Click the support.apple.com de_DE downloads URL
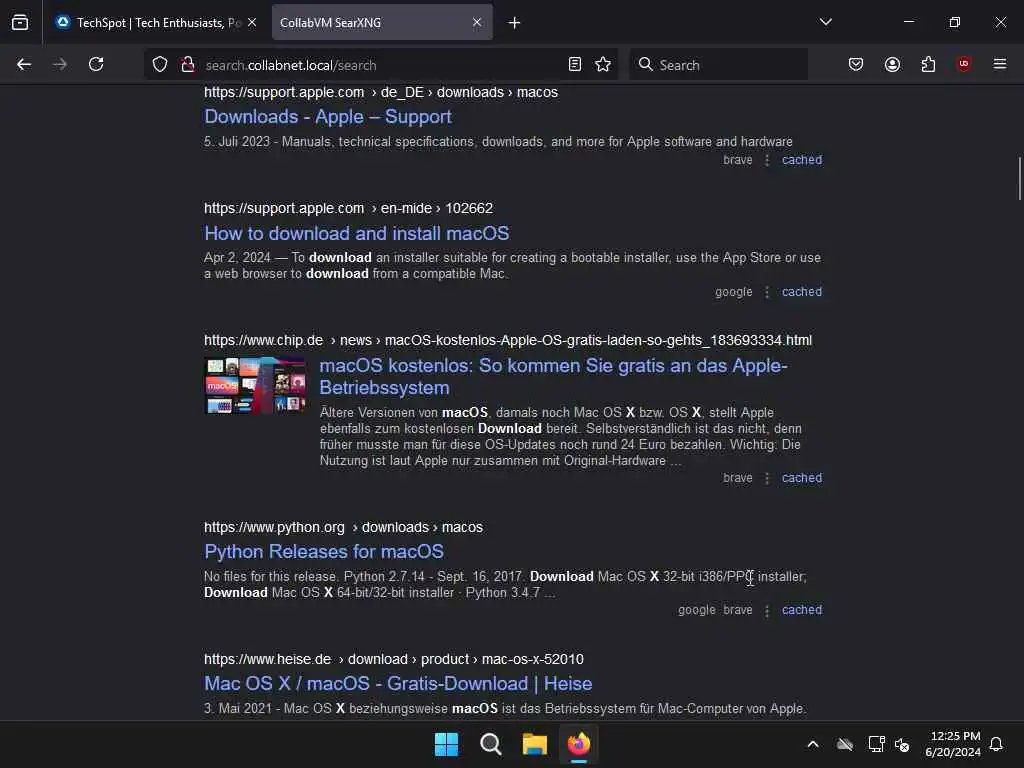Image resolution: width=1024 pixels, height=768 pixels. pos(381,92)
